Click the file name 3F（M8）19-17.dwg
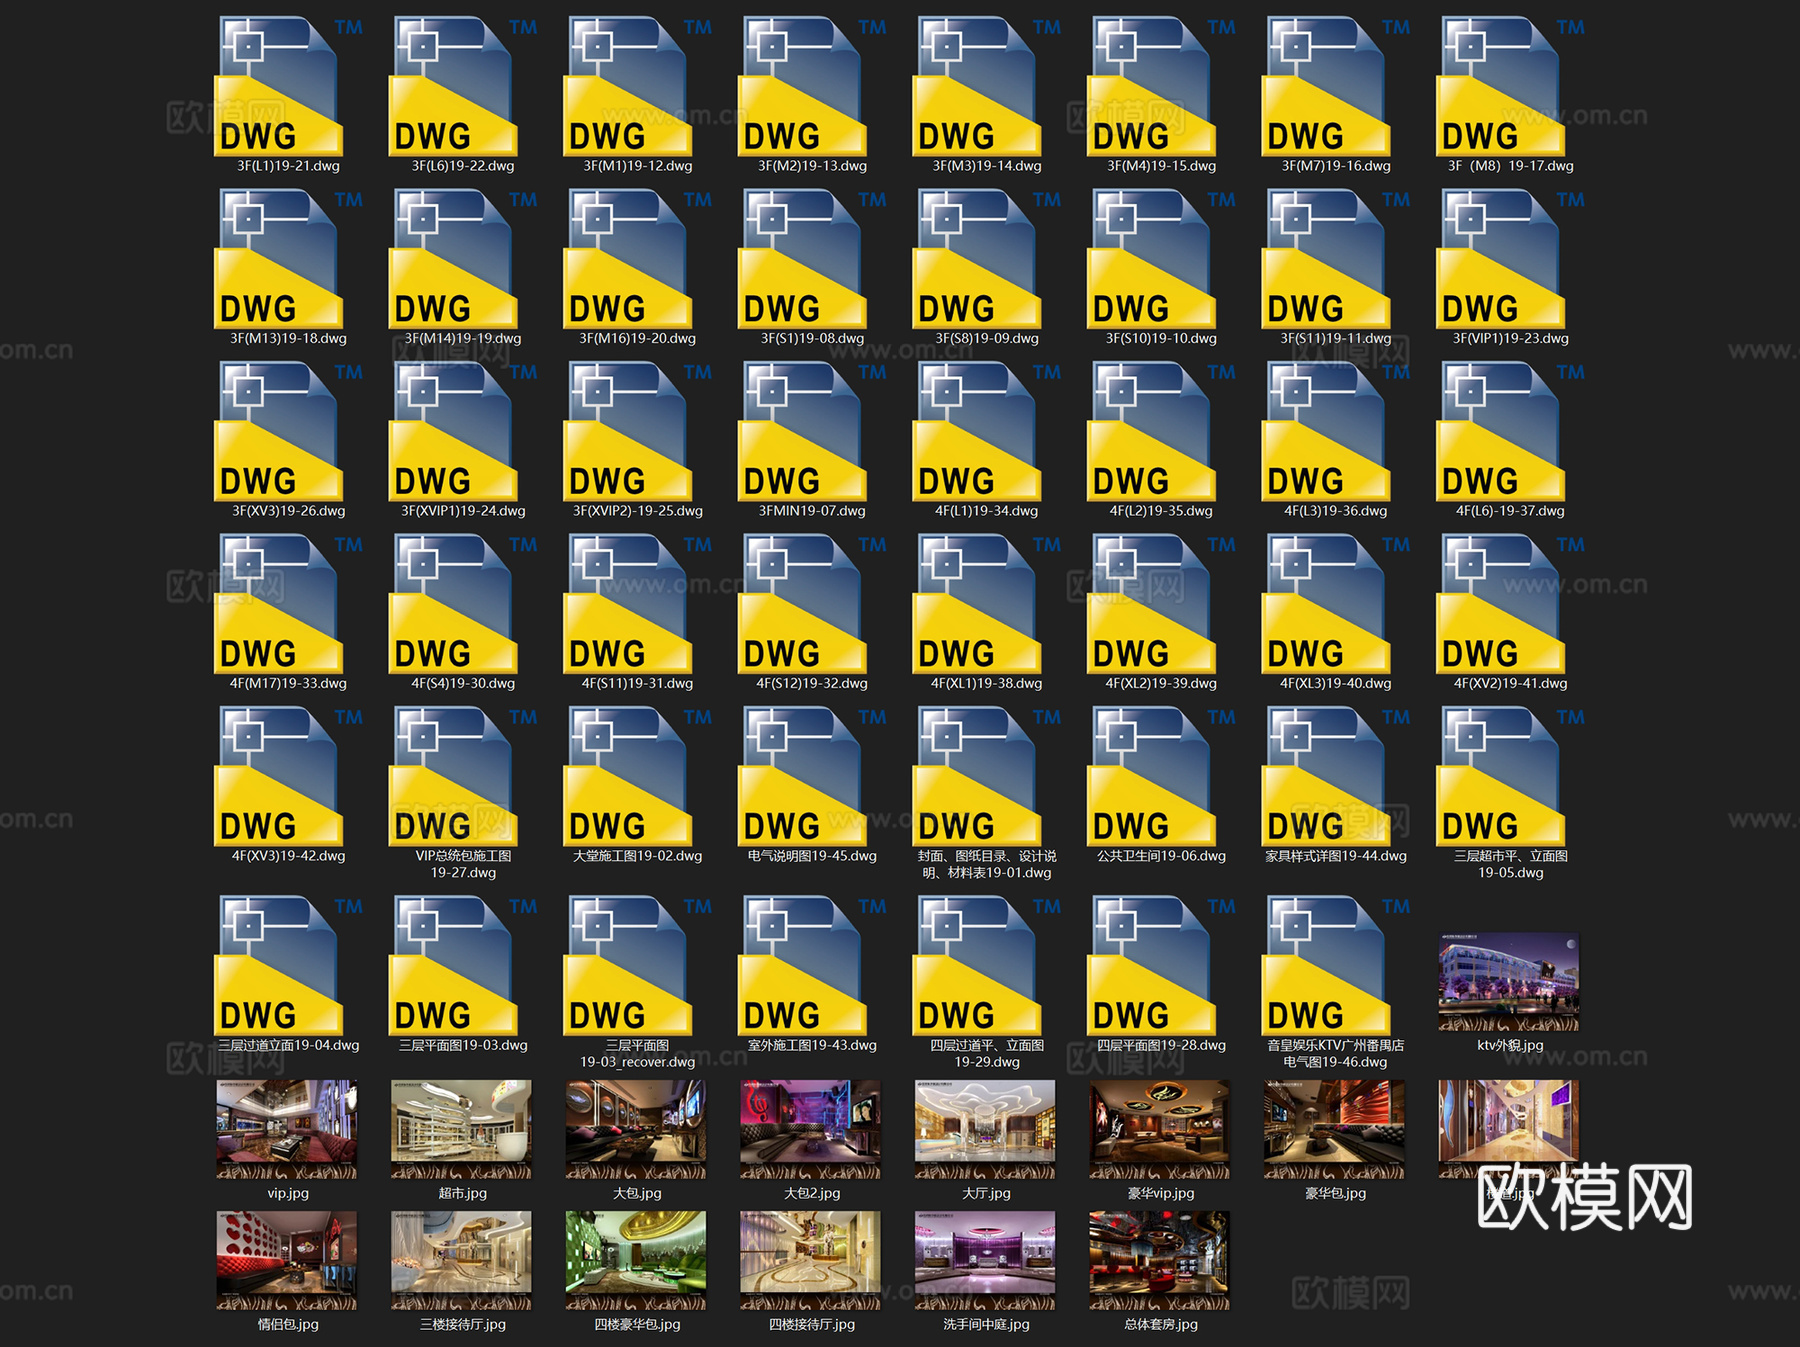The height and width of the screenshot is (1347, 1800). (x=1510, y=166)
